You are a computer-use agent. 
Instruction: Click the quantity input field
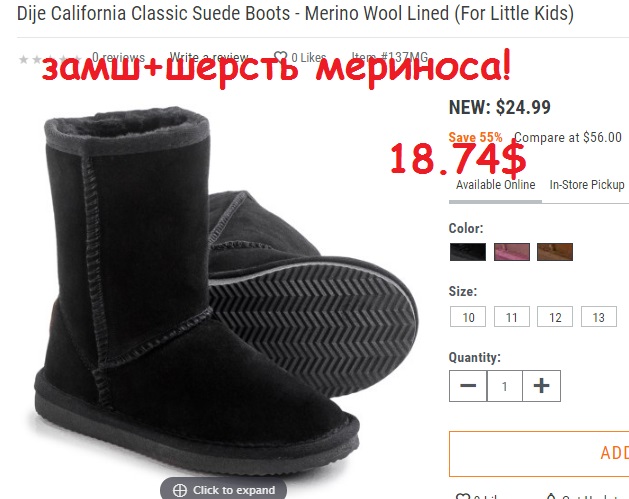click(505, 386)
